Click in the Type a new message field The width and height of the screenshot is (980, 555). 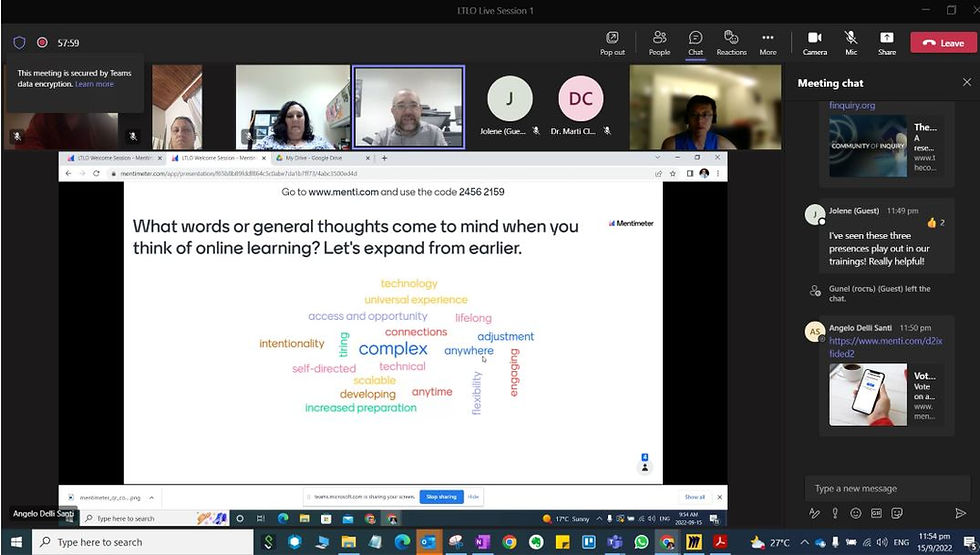[x=887, y=488]
